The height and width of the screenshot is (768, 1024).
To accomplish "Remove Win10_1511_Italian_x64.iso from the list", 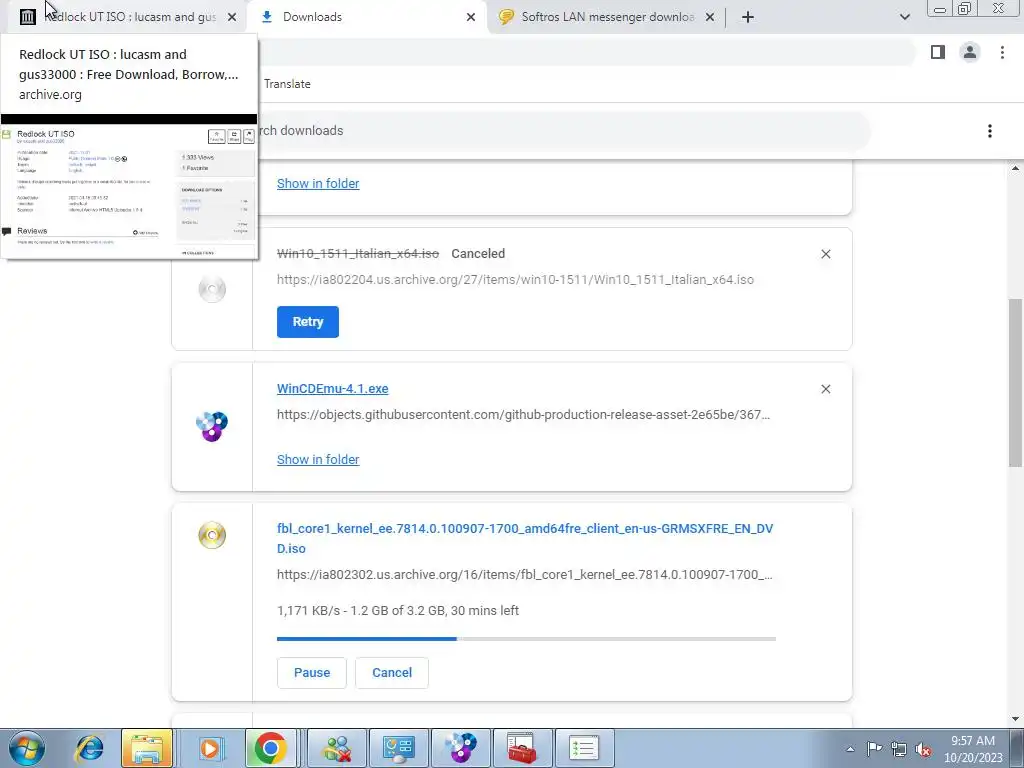I will 825,254.
